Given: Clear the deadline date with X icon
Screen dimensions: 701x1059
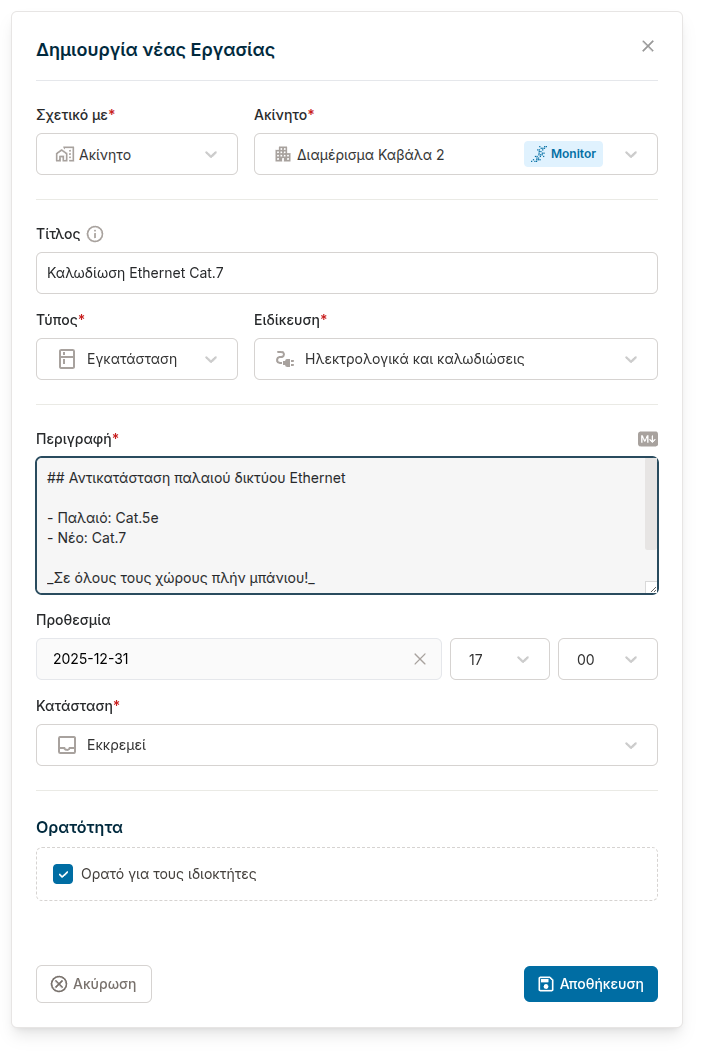Looking at the screenshot, I should click(420, 659).
